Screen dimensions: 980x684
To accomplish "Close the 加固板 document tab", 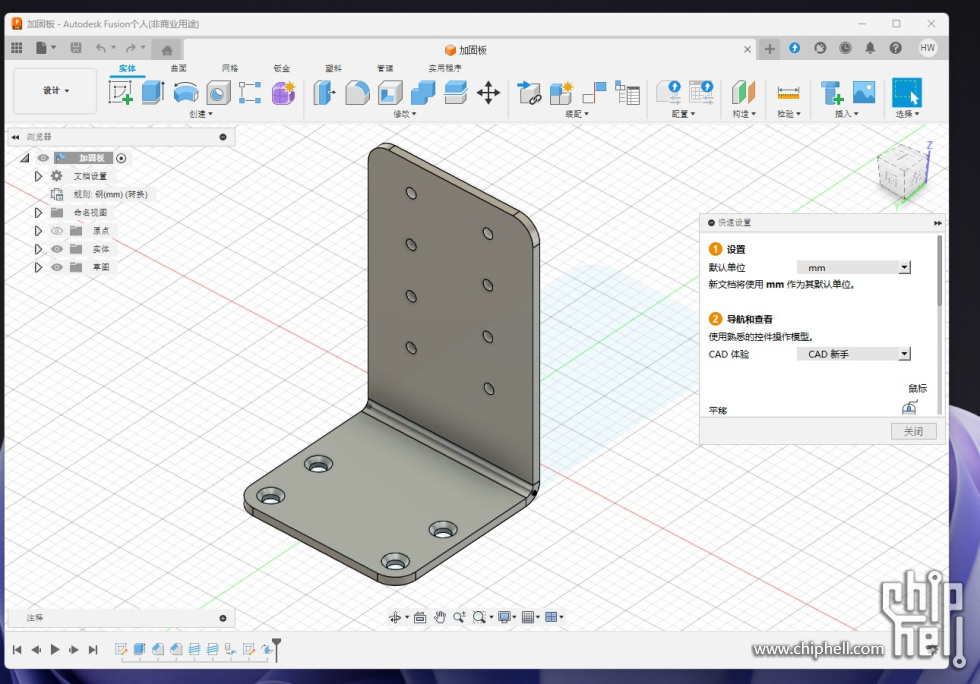I will 747,49.
